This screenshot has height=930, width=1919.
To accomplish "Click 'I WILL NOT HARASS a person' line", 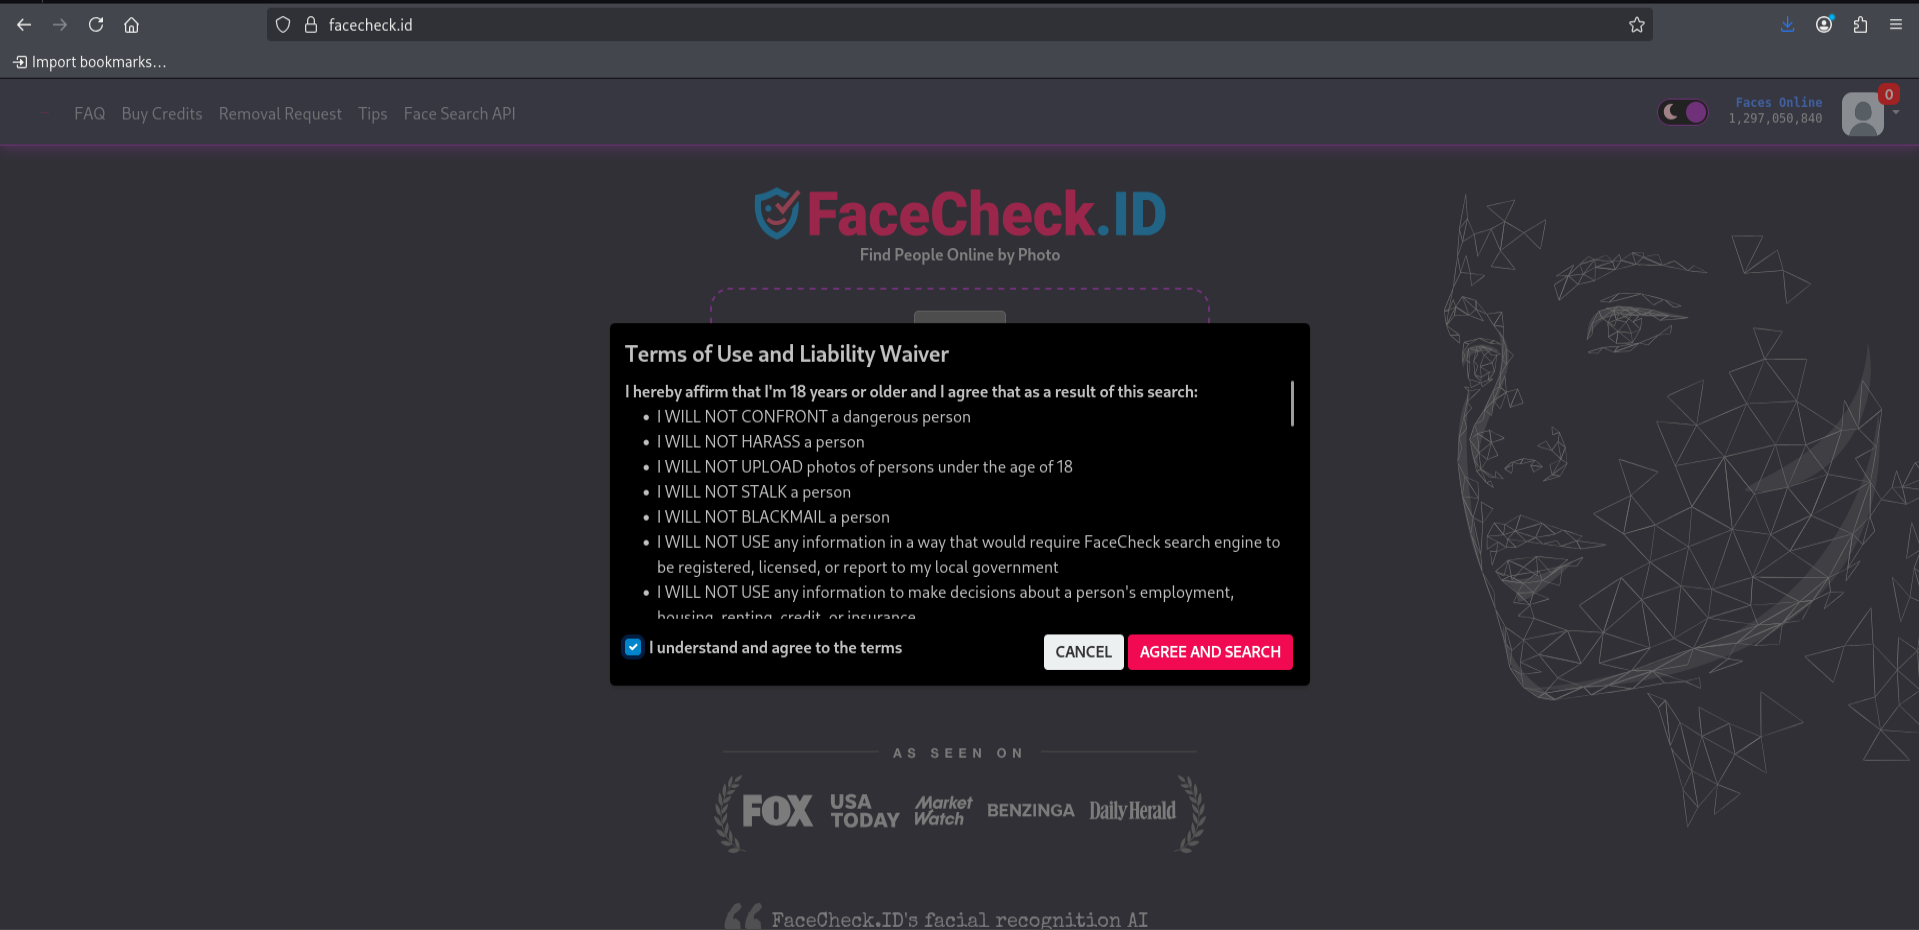I will [x=760, y=442].
